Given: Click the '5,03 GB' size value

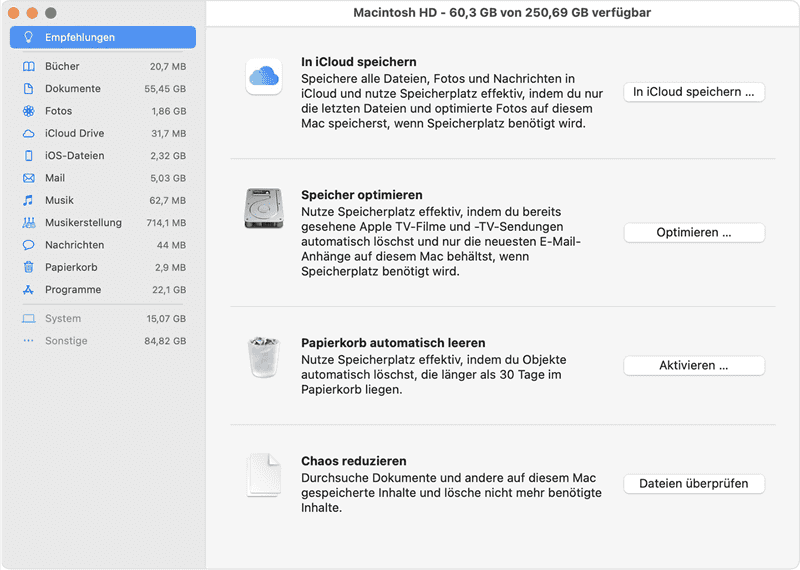Looking at the screenshot, I should (x=168, y=179).
